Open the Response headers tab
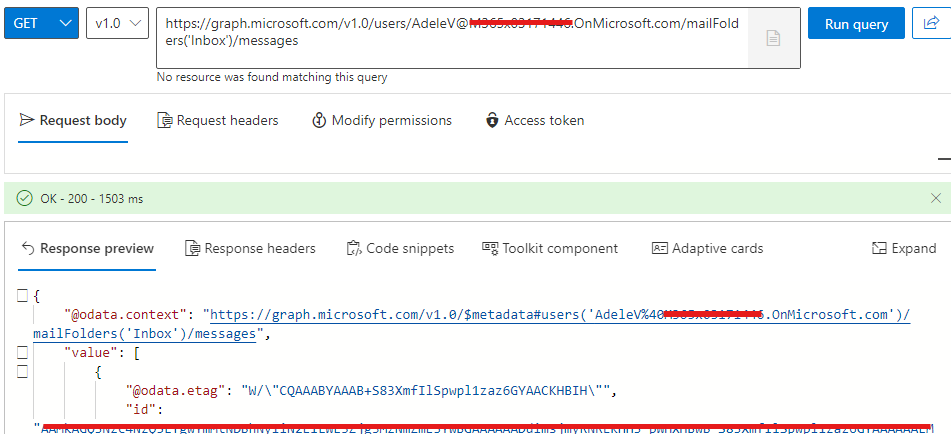951x434 pixels. [250, 249]
